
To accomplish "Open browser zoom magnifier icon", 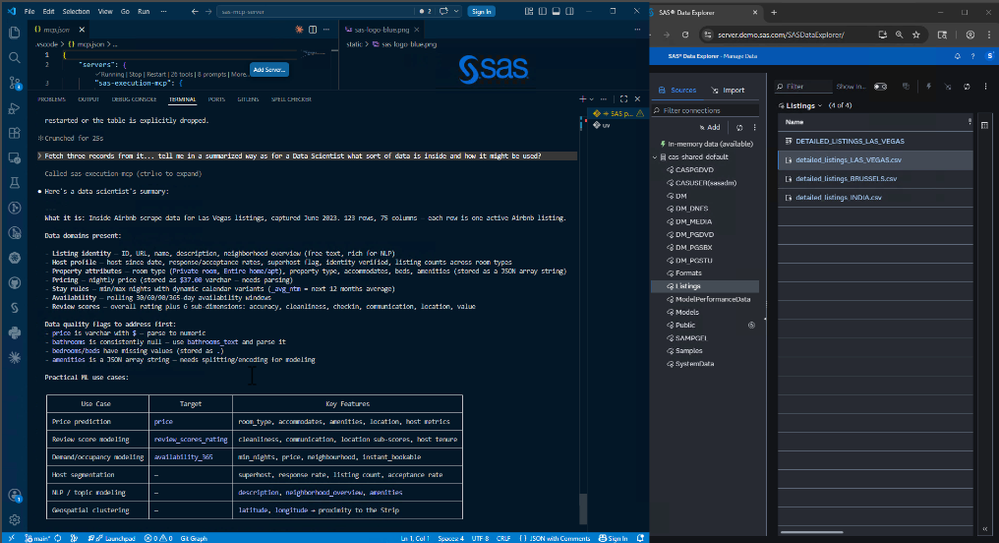I will [x=899, y=35].
